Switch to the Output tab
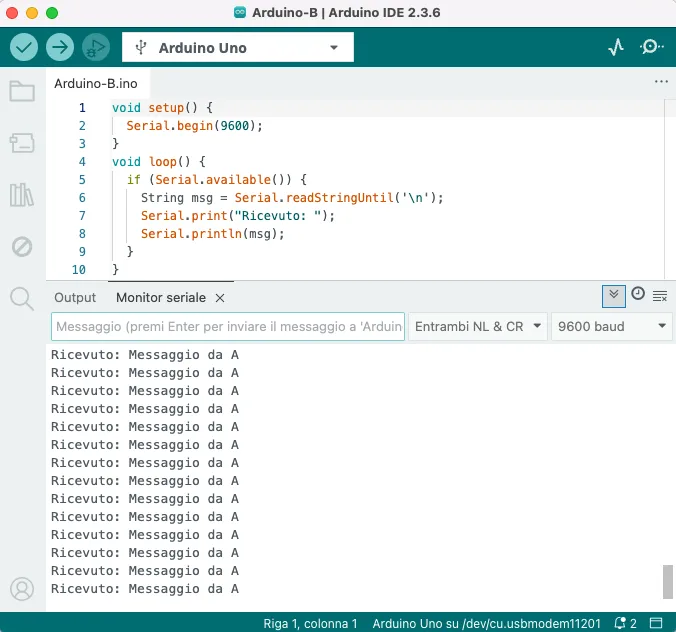This screenshot has width=676, height=632. click(x=75, y=297)
